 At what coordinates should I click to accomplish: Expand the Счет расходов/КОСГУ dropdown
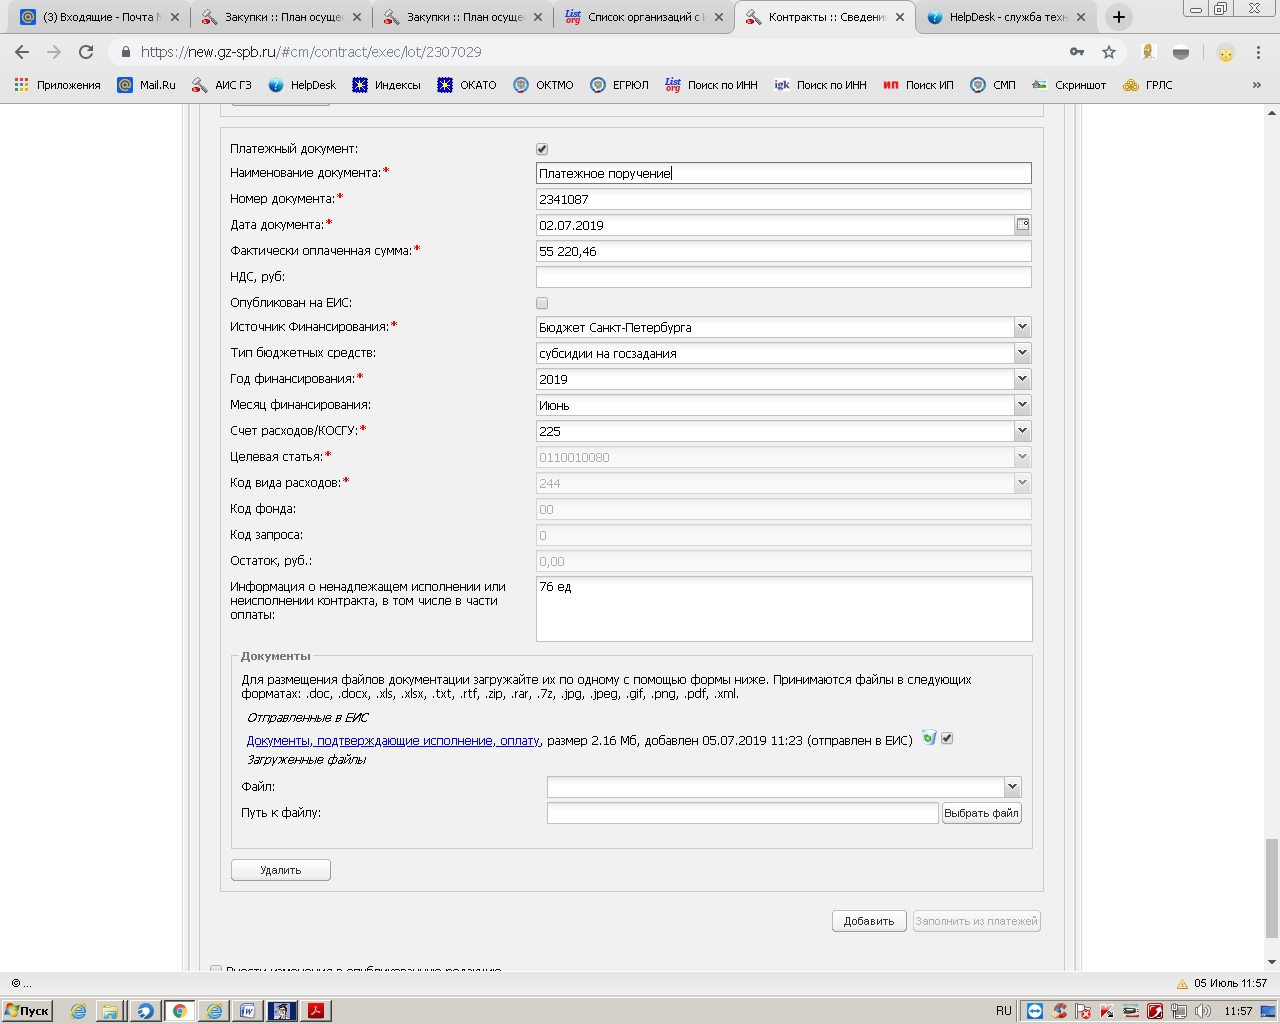click(1022, 431)
